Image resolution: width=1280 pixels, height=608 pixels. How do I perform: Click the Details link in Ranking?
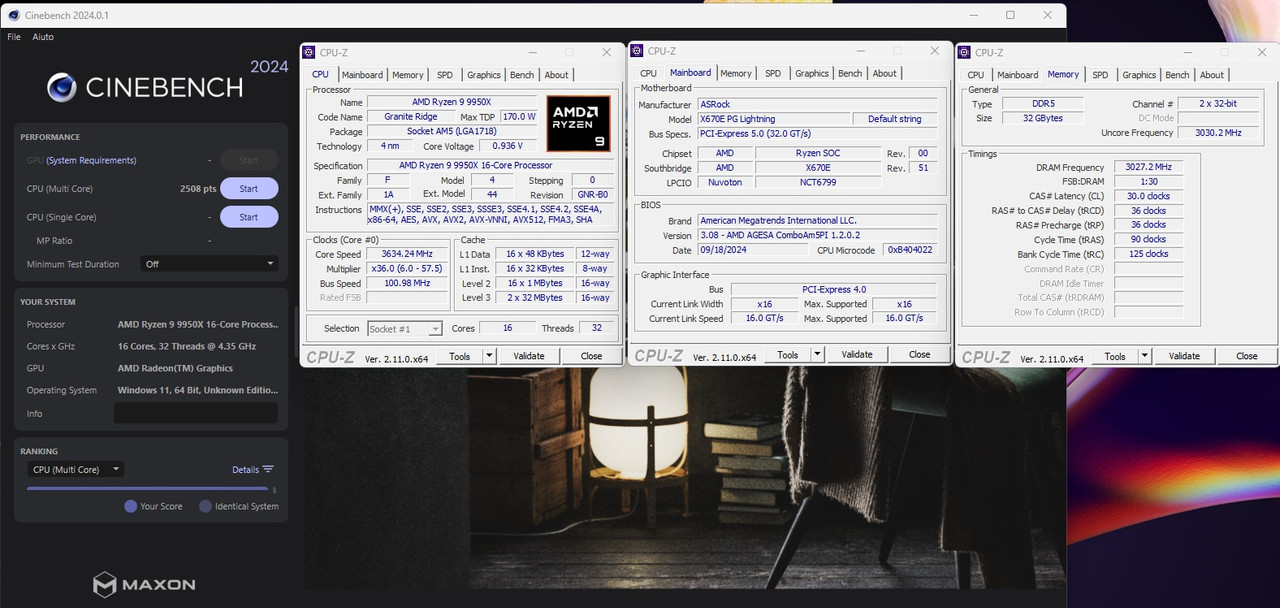click(x=245, y=469)
